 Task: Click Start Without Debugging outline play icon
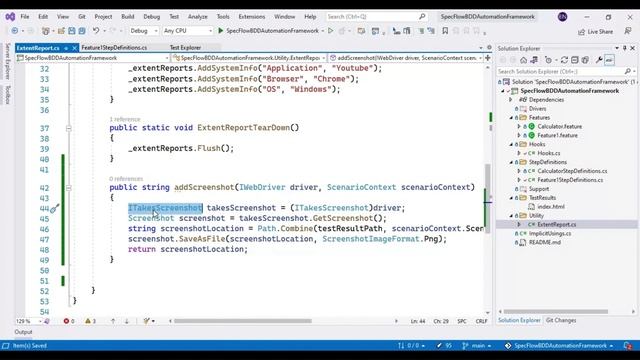[x=331, y=31]
